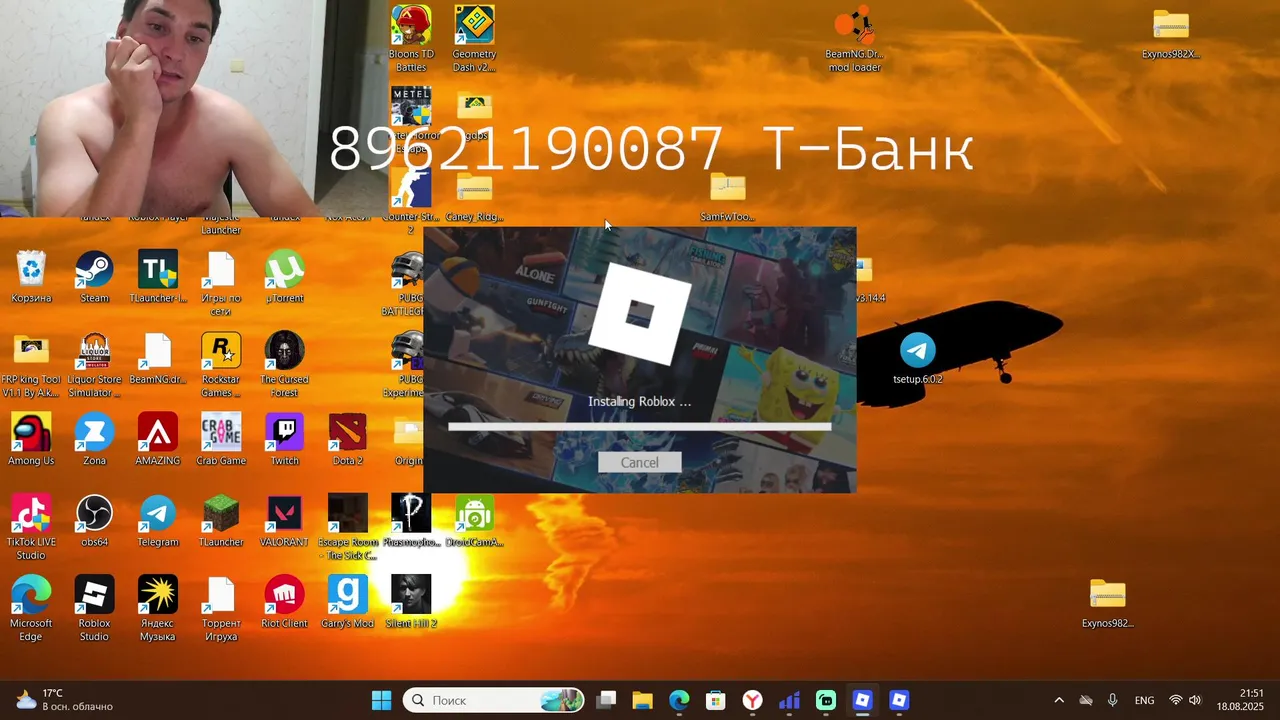Open Bloons TD Battles shortcut
1280x720 pixels.
411,39
